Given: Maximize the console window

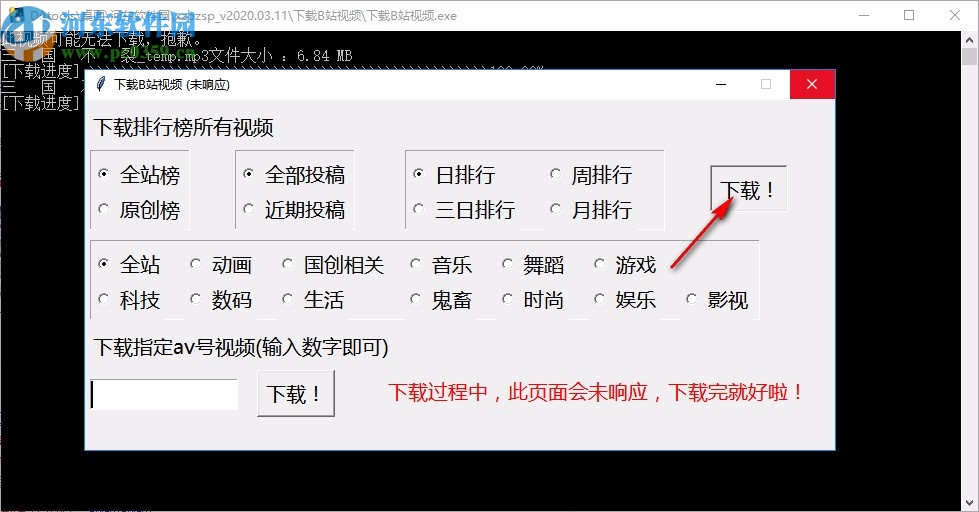Looking at the screenshot, I should [x=909, y=15].
